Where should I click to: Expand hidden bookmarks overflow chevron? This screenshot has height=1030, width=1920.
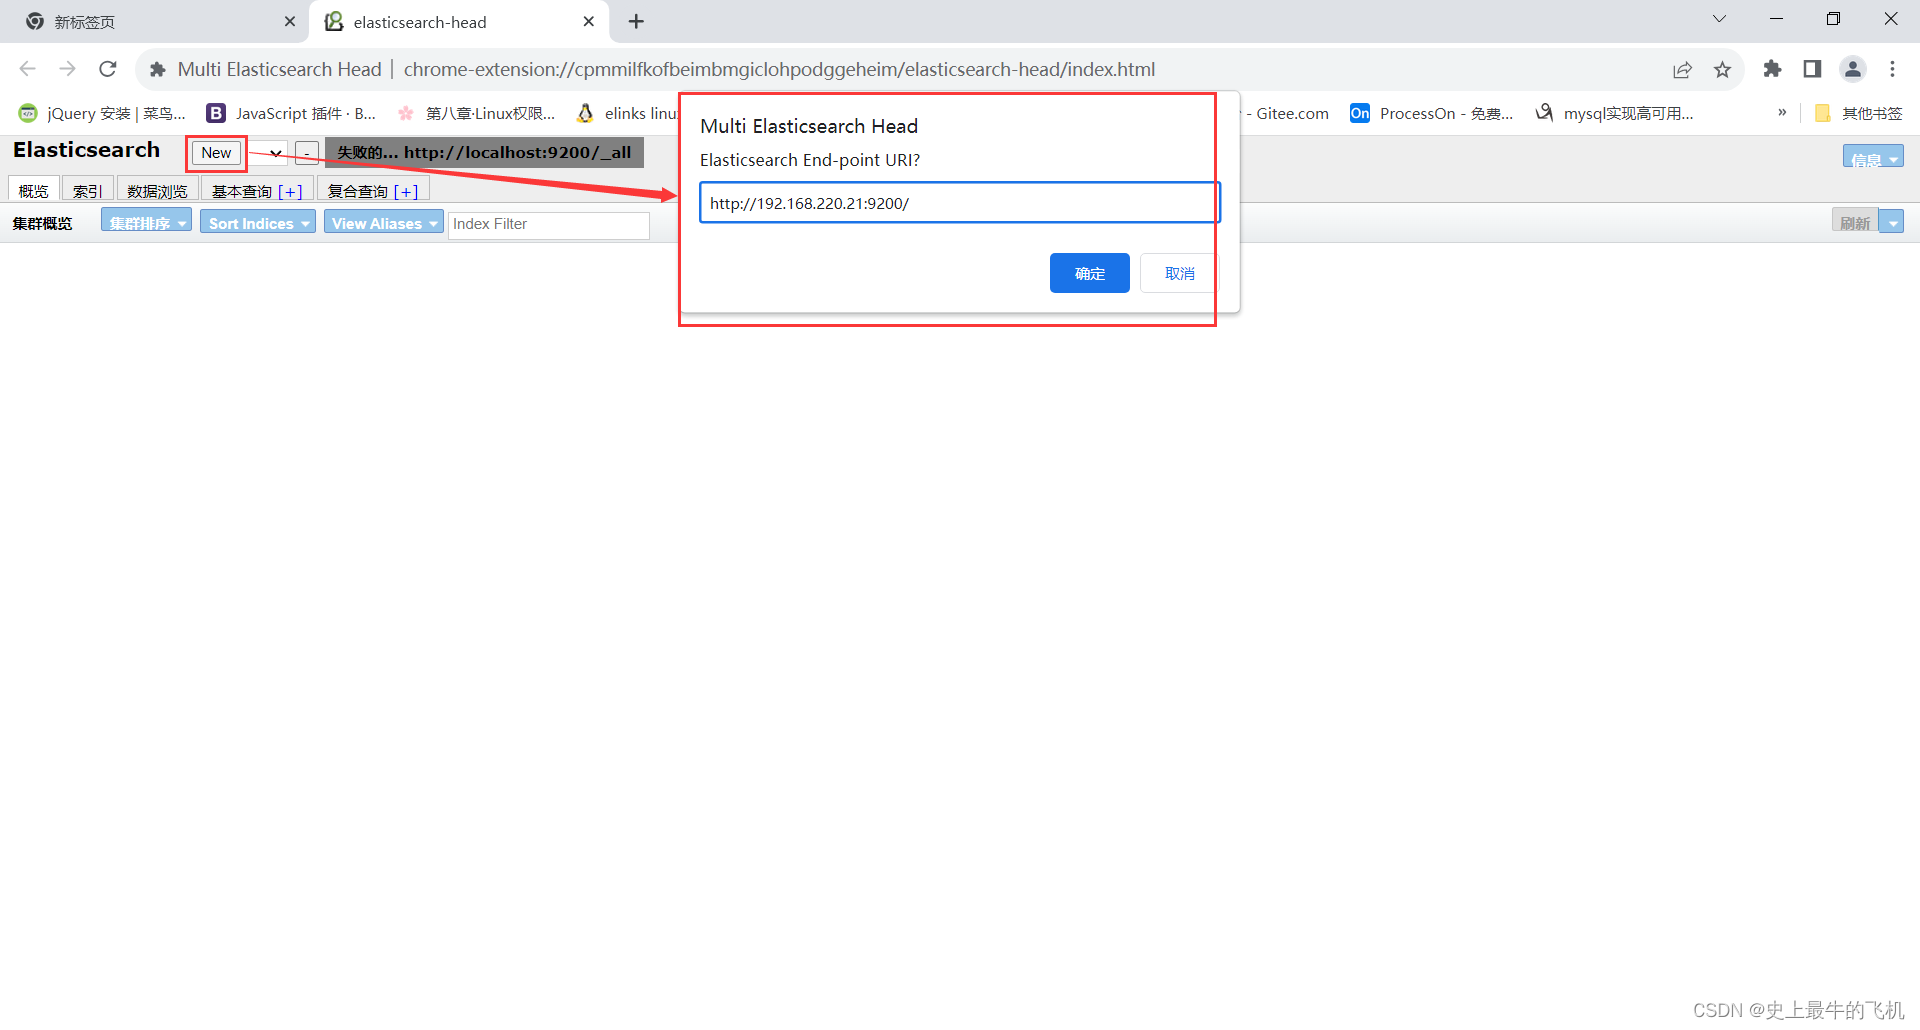pos(1782,113)
